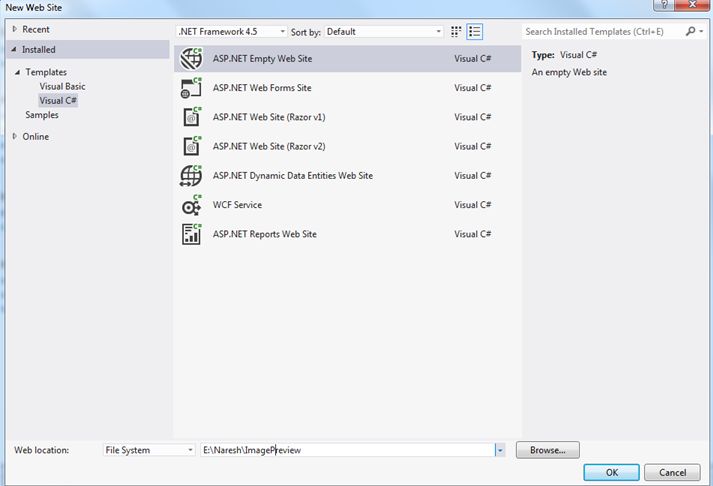Click the ASP.NET Empty Web Site globe icon
Viewport: 713px width, 486px height.
coord(191,59)
